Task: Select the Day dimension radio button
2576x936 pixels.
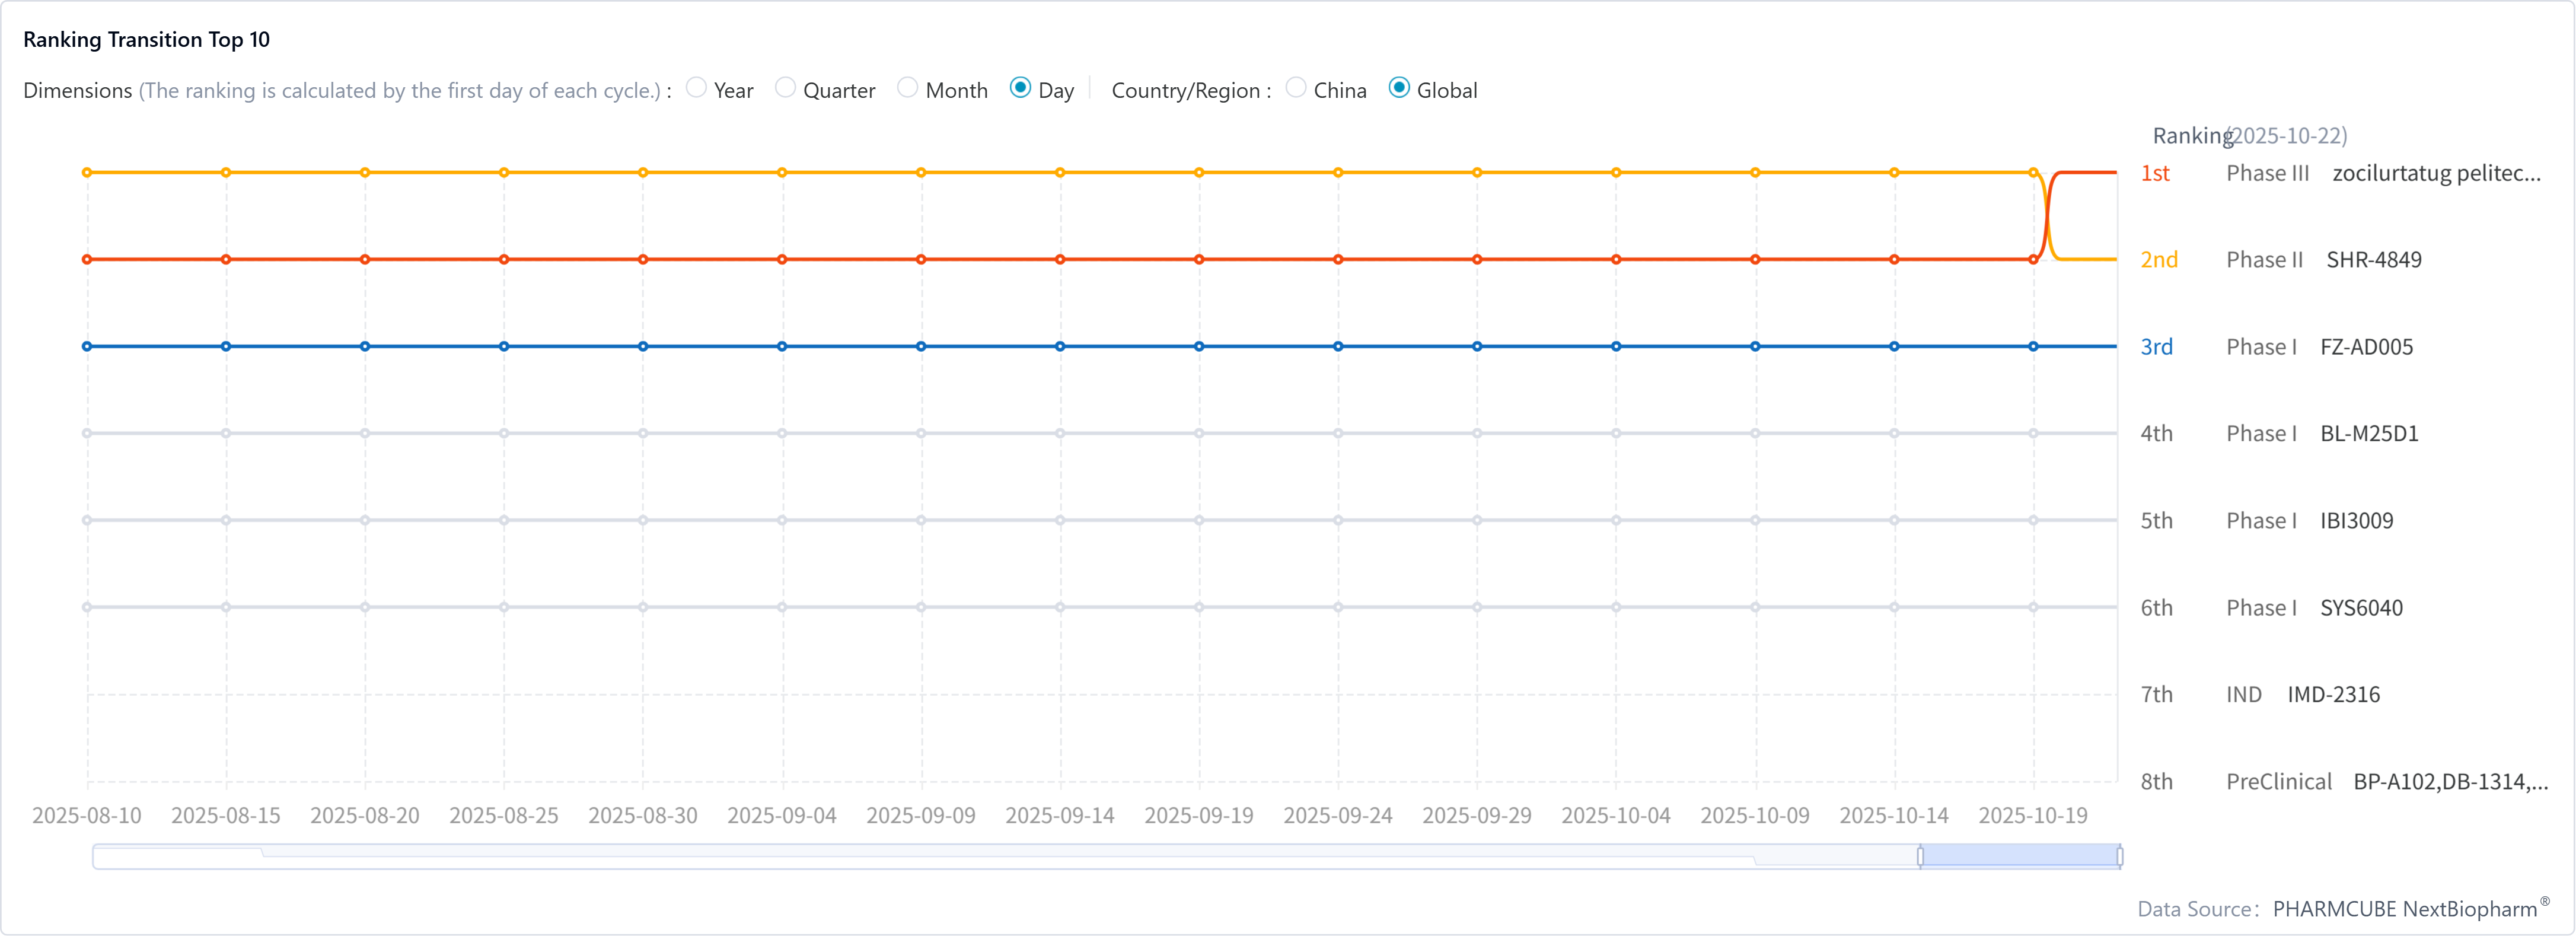Action: point(1020,88)
